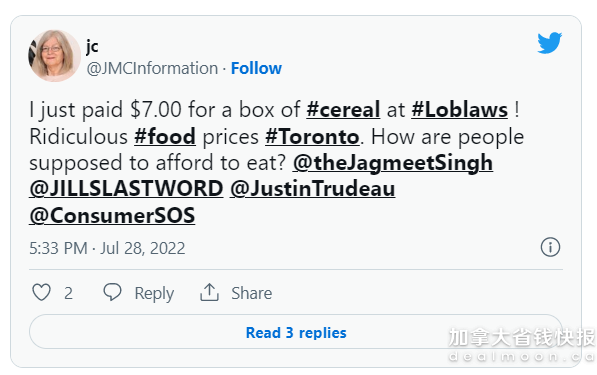Visit the @JustinTrudeau mention
597x375 pixels.
tap(313, 189)
